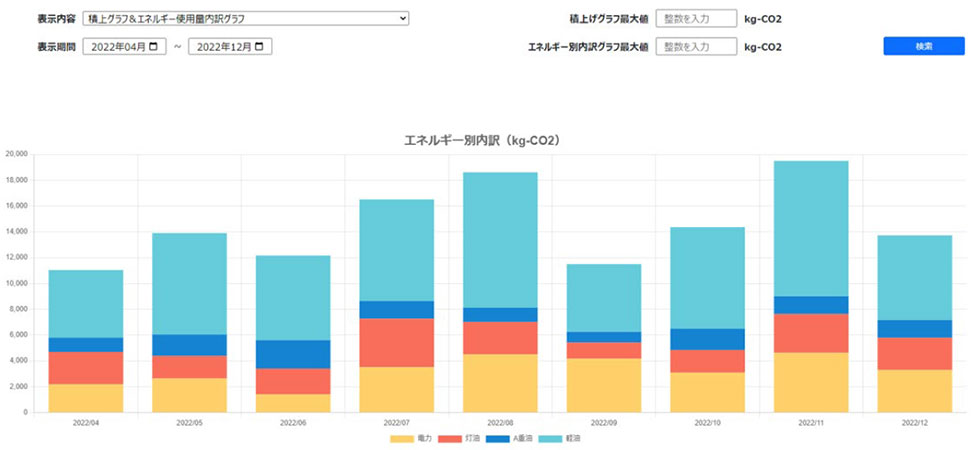Click the 表示内容 label

(x=56, y=19)
